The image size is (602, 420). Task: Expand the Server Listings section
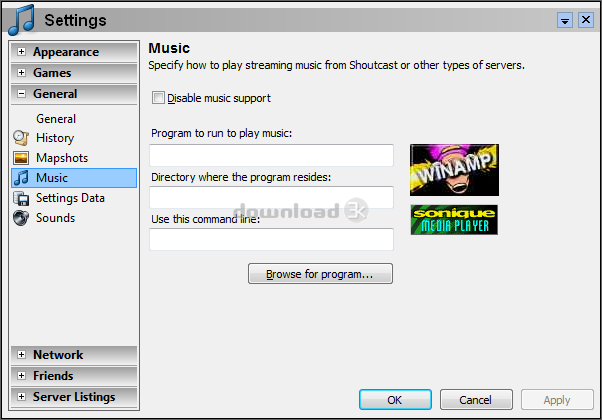pos(22,397)
